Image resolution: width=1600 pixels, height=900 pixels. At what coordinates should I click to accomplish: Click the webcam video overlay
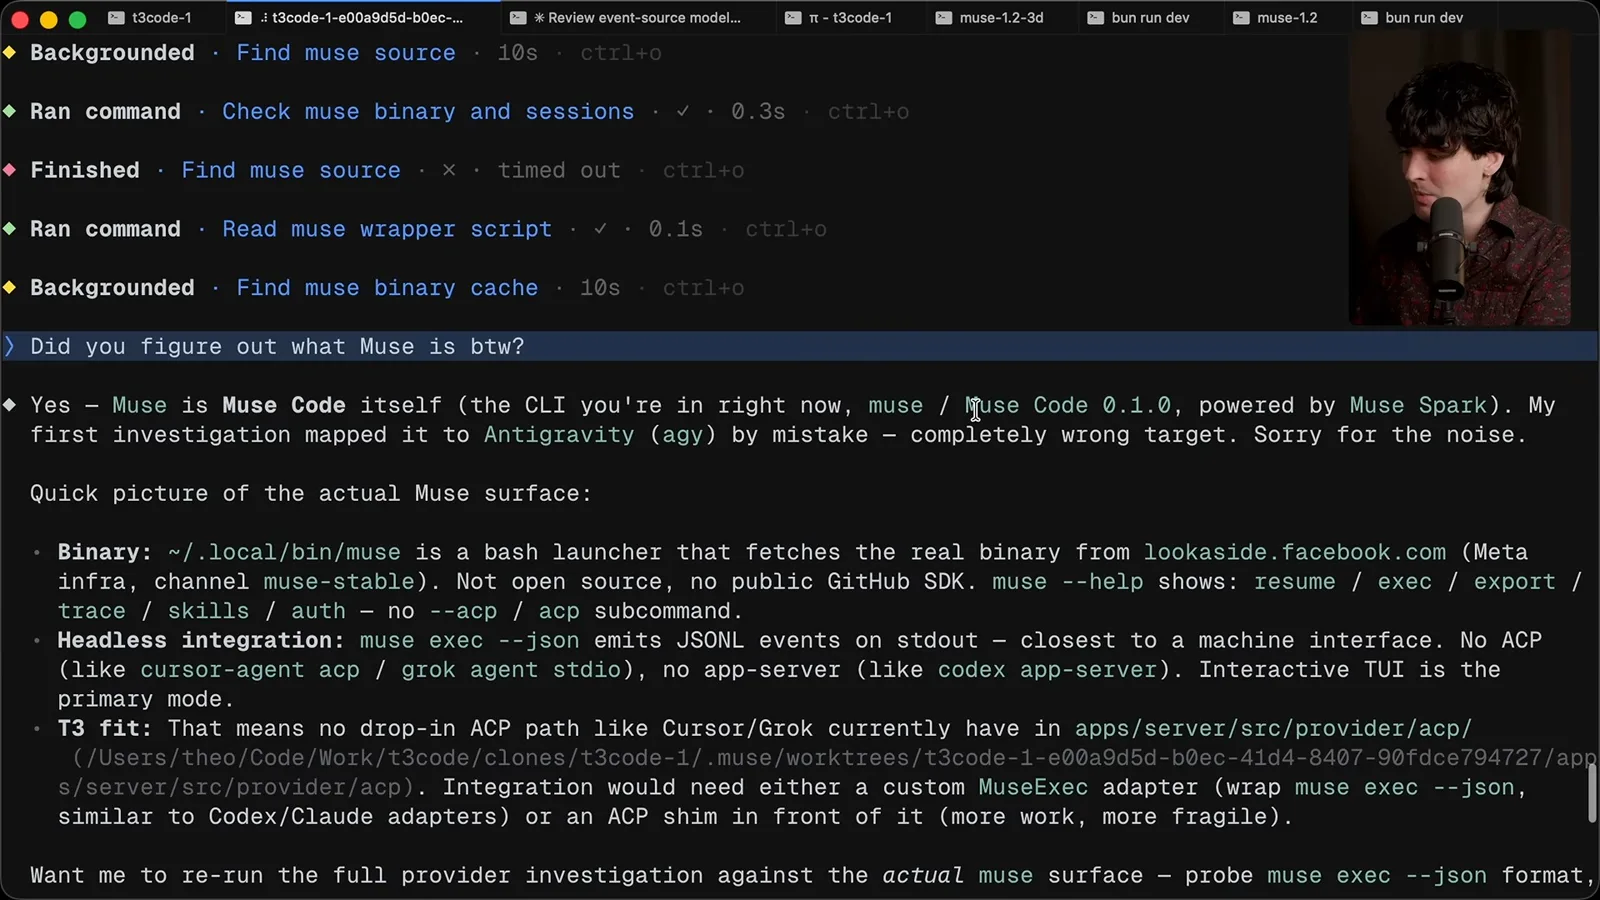coord(1459,178)
